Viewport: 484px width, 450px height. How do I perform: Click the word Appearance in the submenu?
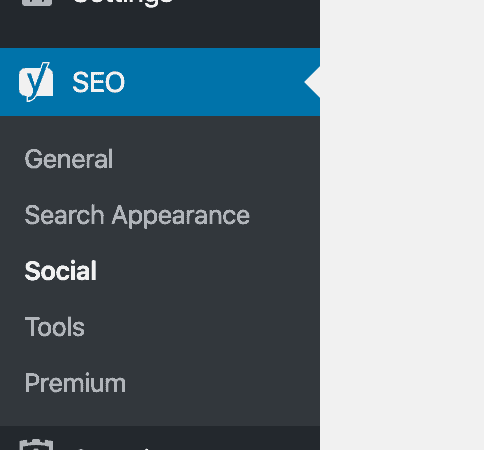[181, 216]
